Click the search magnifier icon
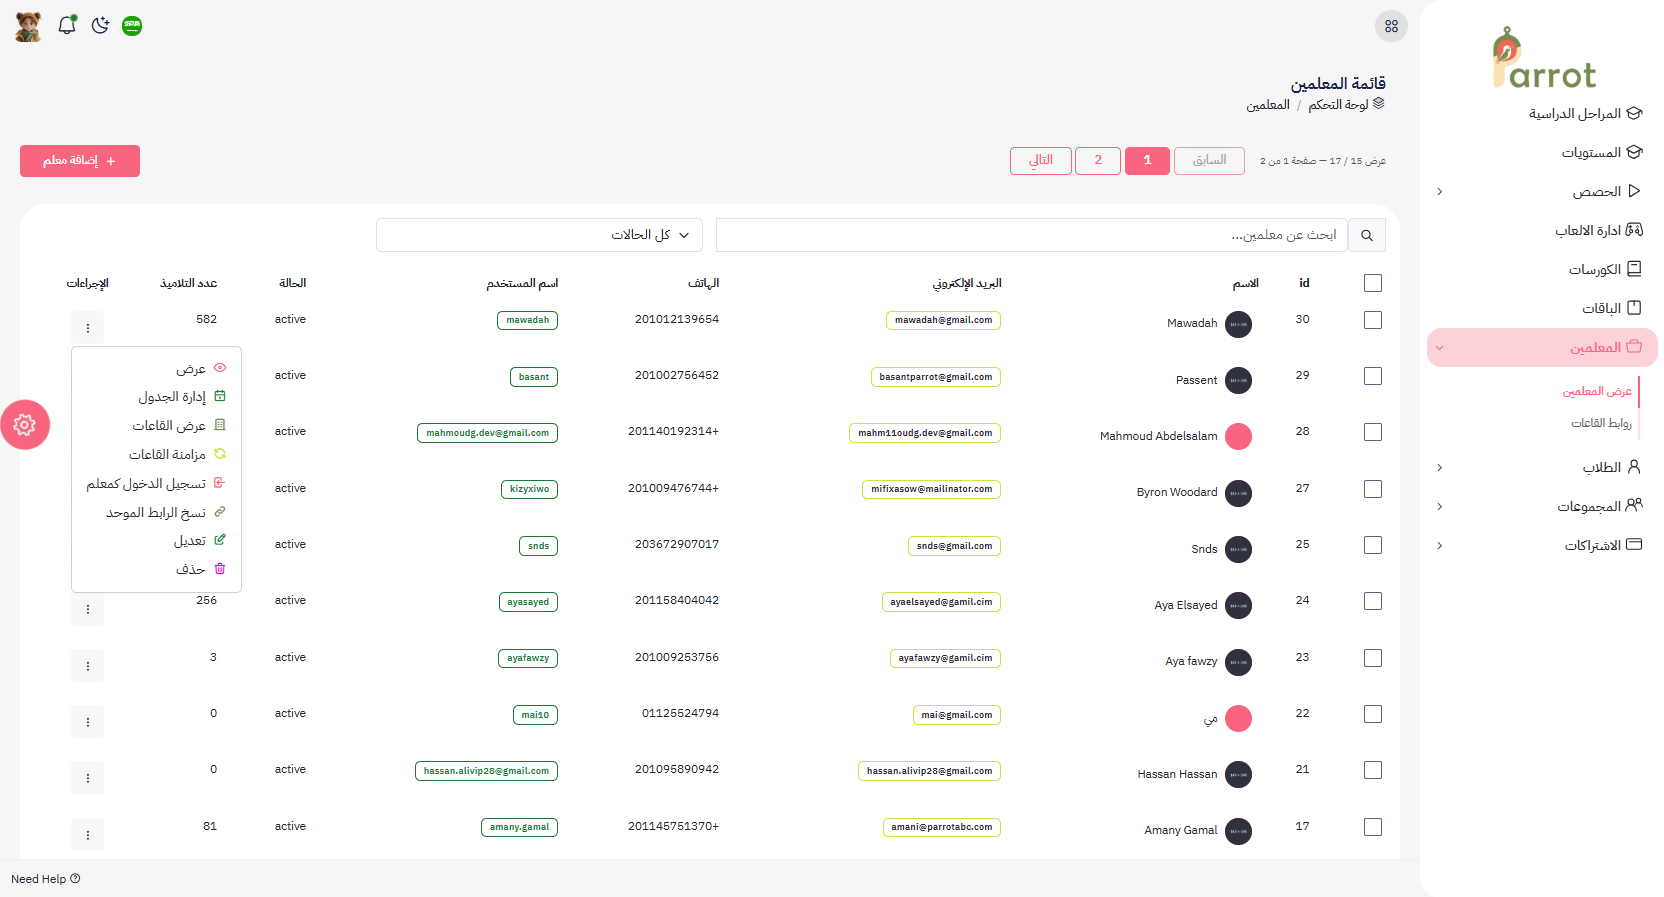This screenshot has height=897, width=1664. [1366, 236]
